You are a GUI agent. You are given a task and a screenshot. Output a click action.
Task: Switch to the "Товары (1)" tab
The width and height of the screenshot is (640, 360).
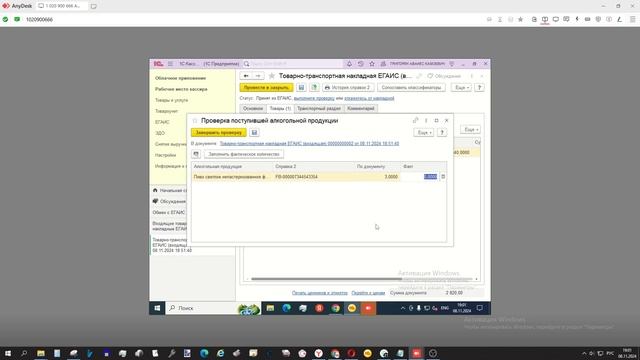click(x=280, y=109)
